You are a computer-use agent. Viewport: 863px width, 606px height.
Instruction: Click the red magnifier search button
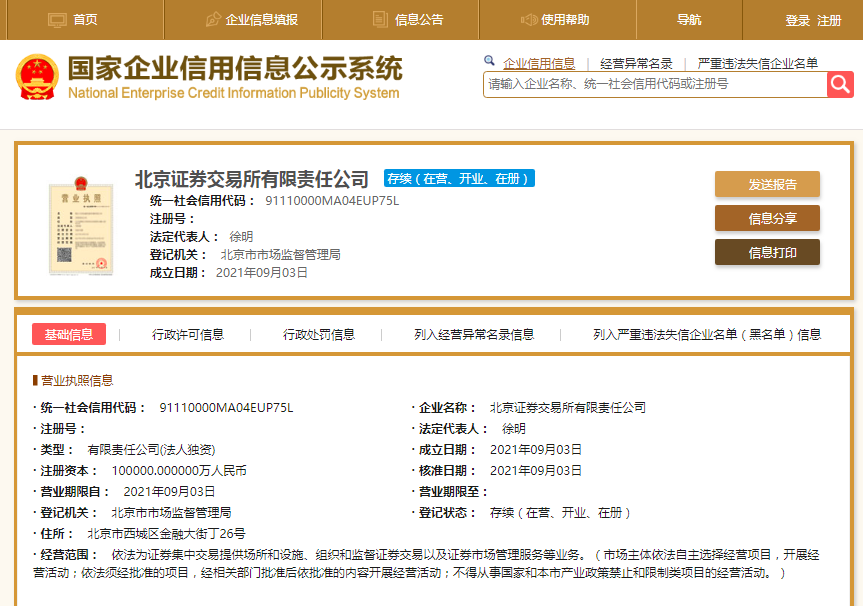[x=840, y=84]
